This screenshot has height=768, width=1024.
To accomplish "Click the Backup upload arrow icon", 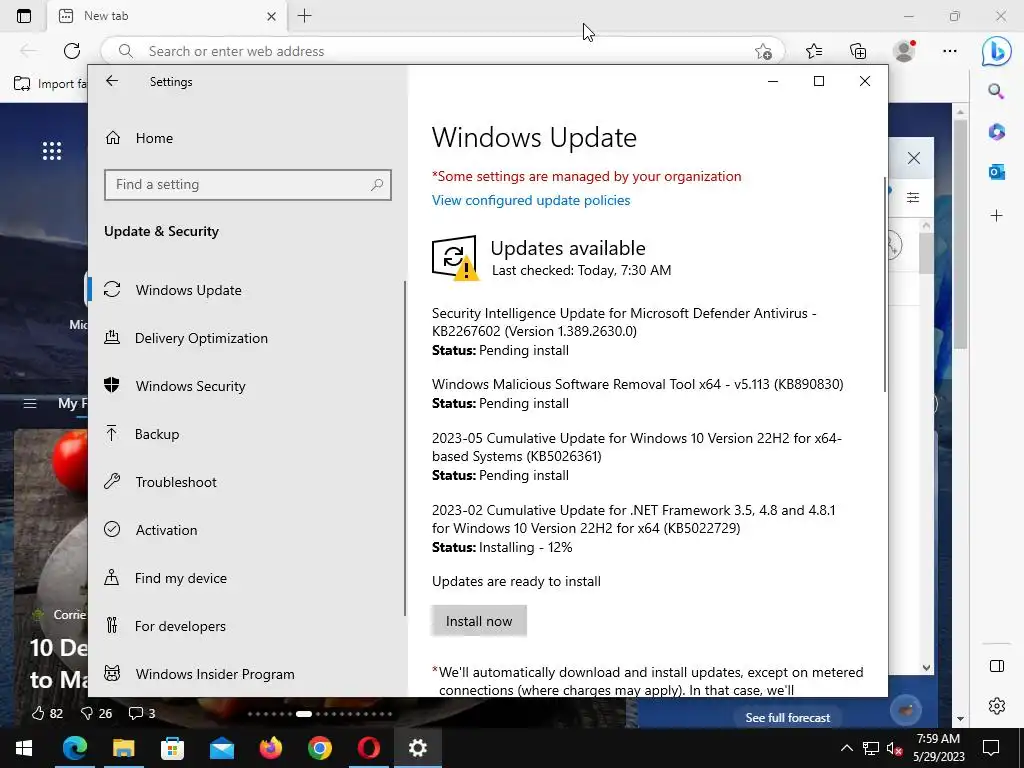I will click(112, 433).
